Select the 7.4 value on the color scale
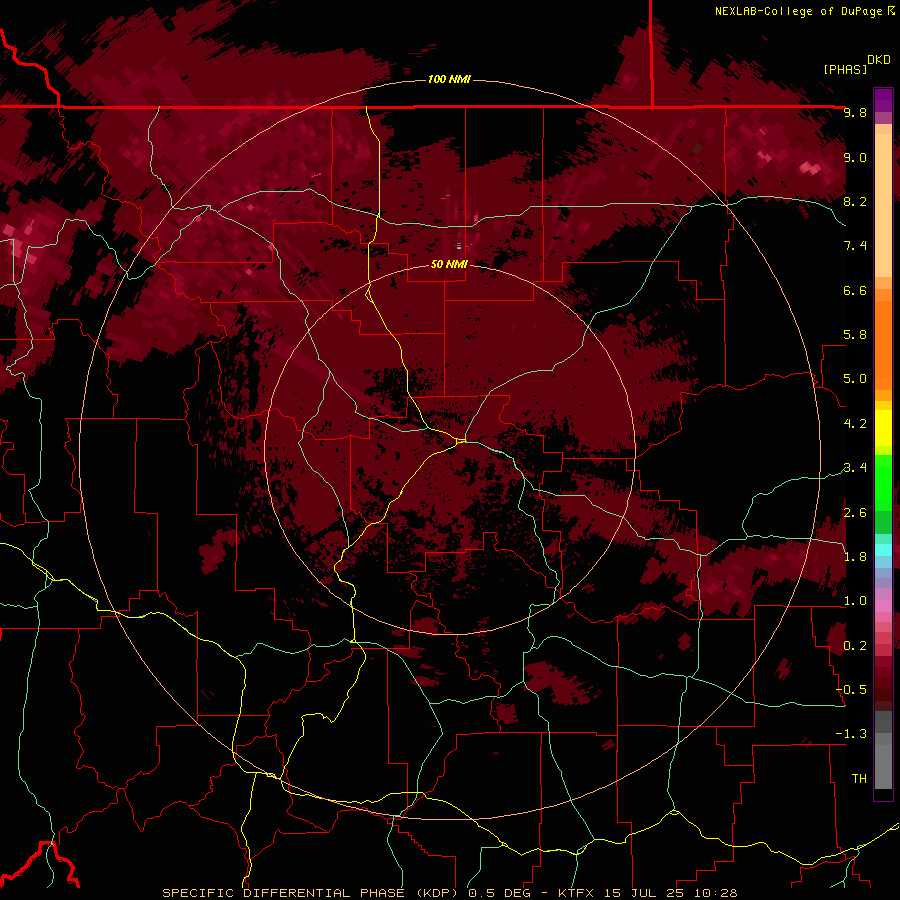Screen dimensions: 900x900 855,246
